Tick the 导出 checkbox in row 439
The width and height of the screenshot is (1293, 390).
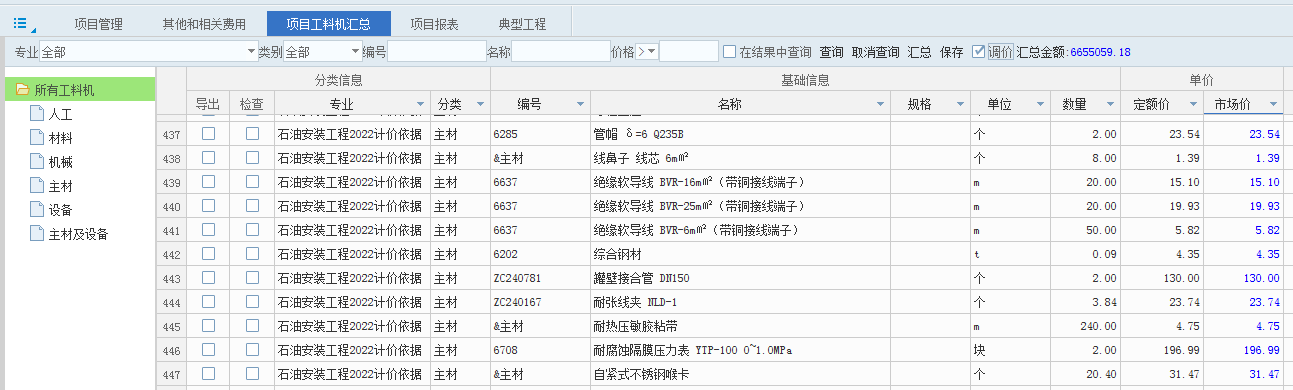(x=208, y=181)
